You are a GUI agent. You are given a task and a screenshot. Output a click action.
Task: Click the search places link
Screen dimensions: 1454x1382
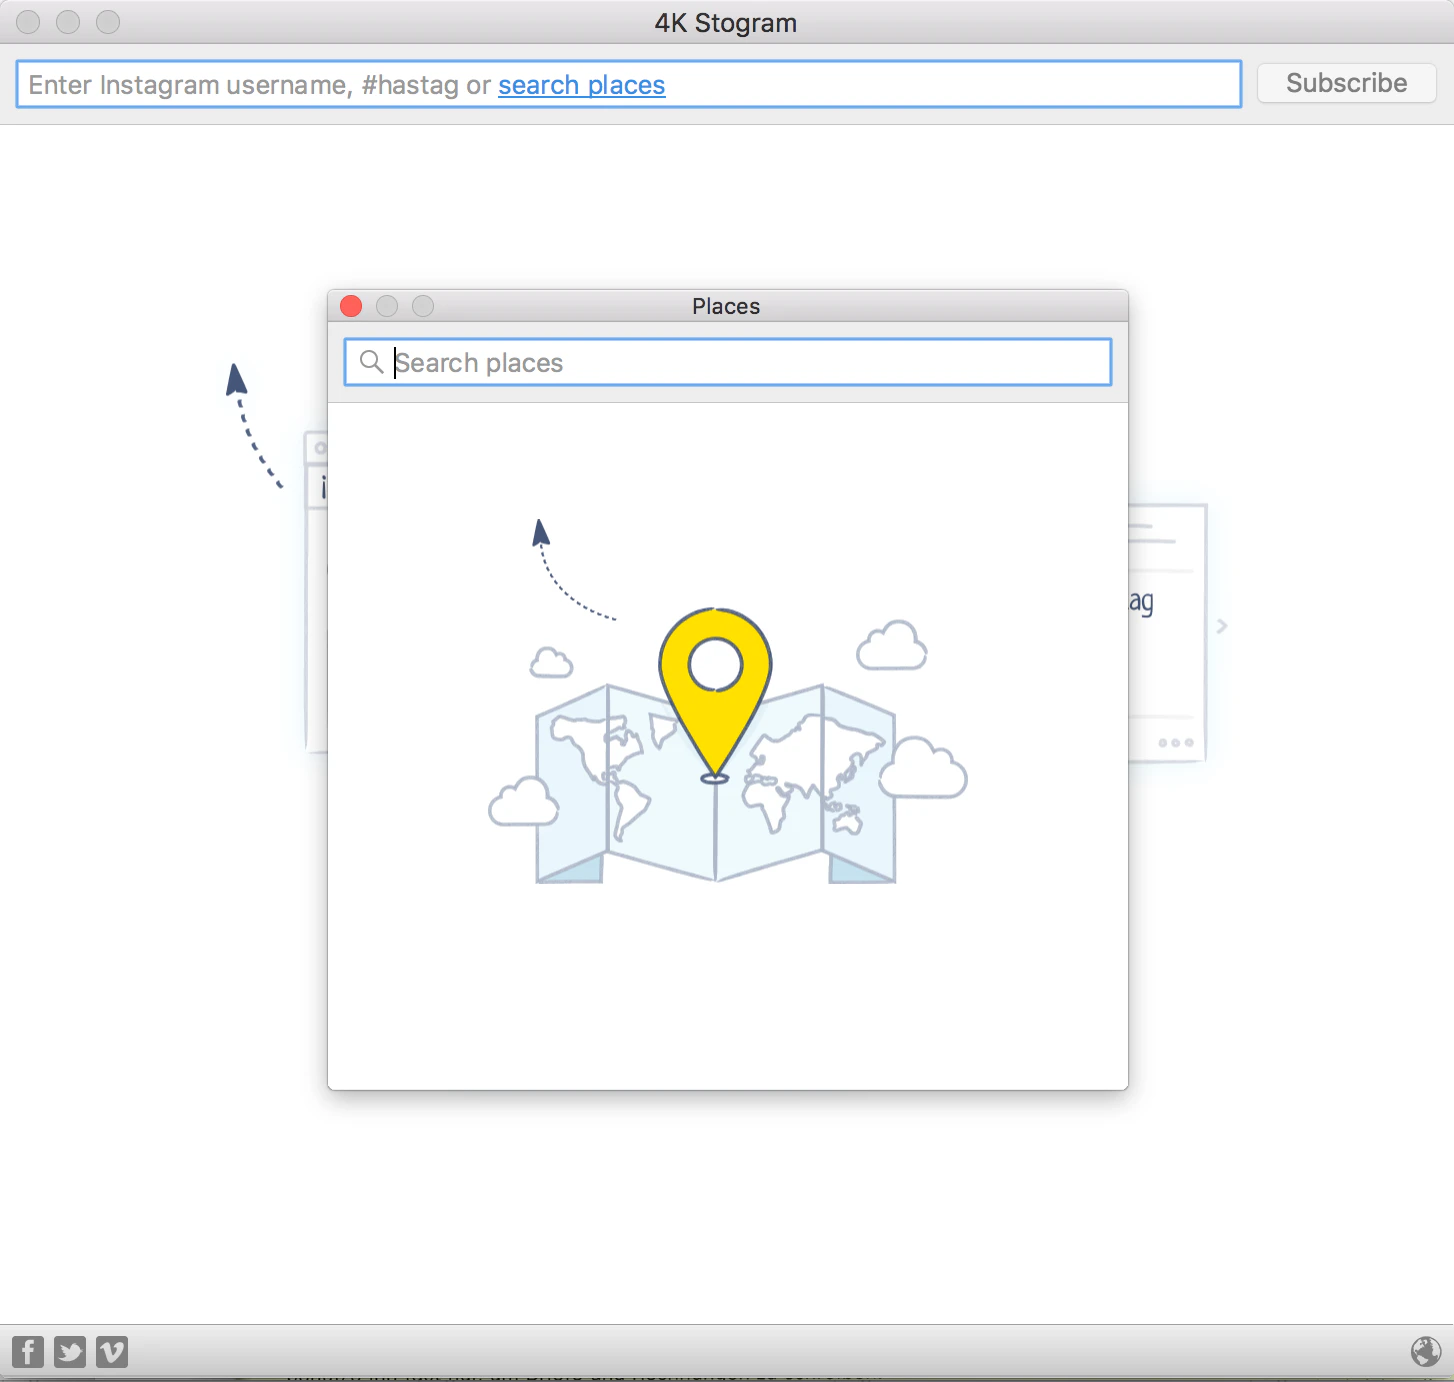[582, 85]
